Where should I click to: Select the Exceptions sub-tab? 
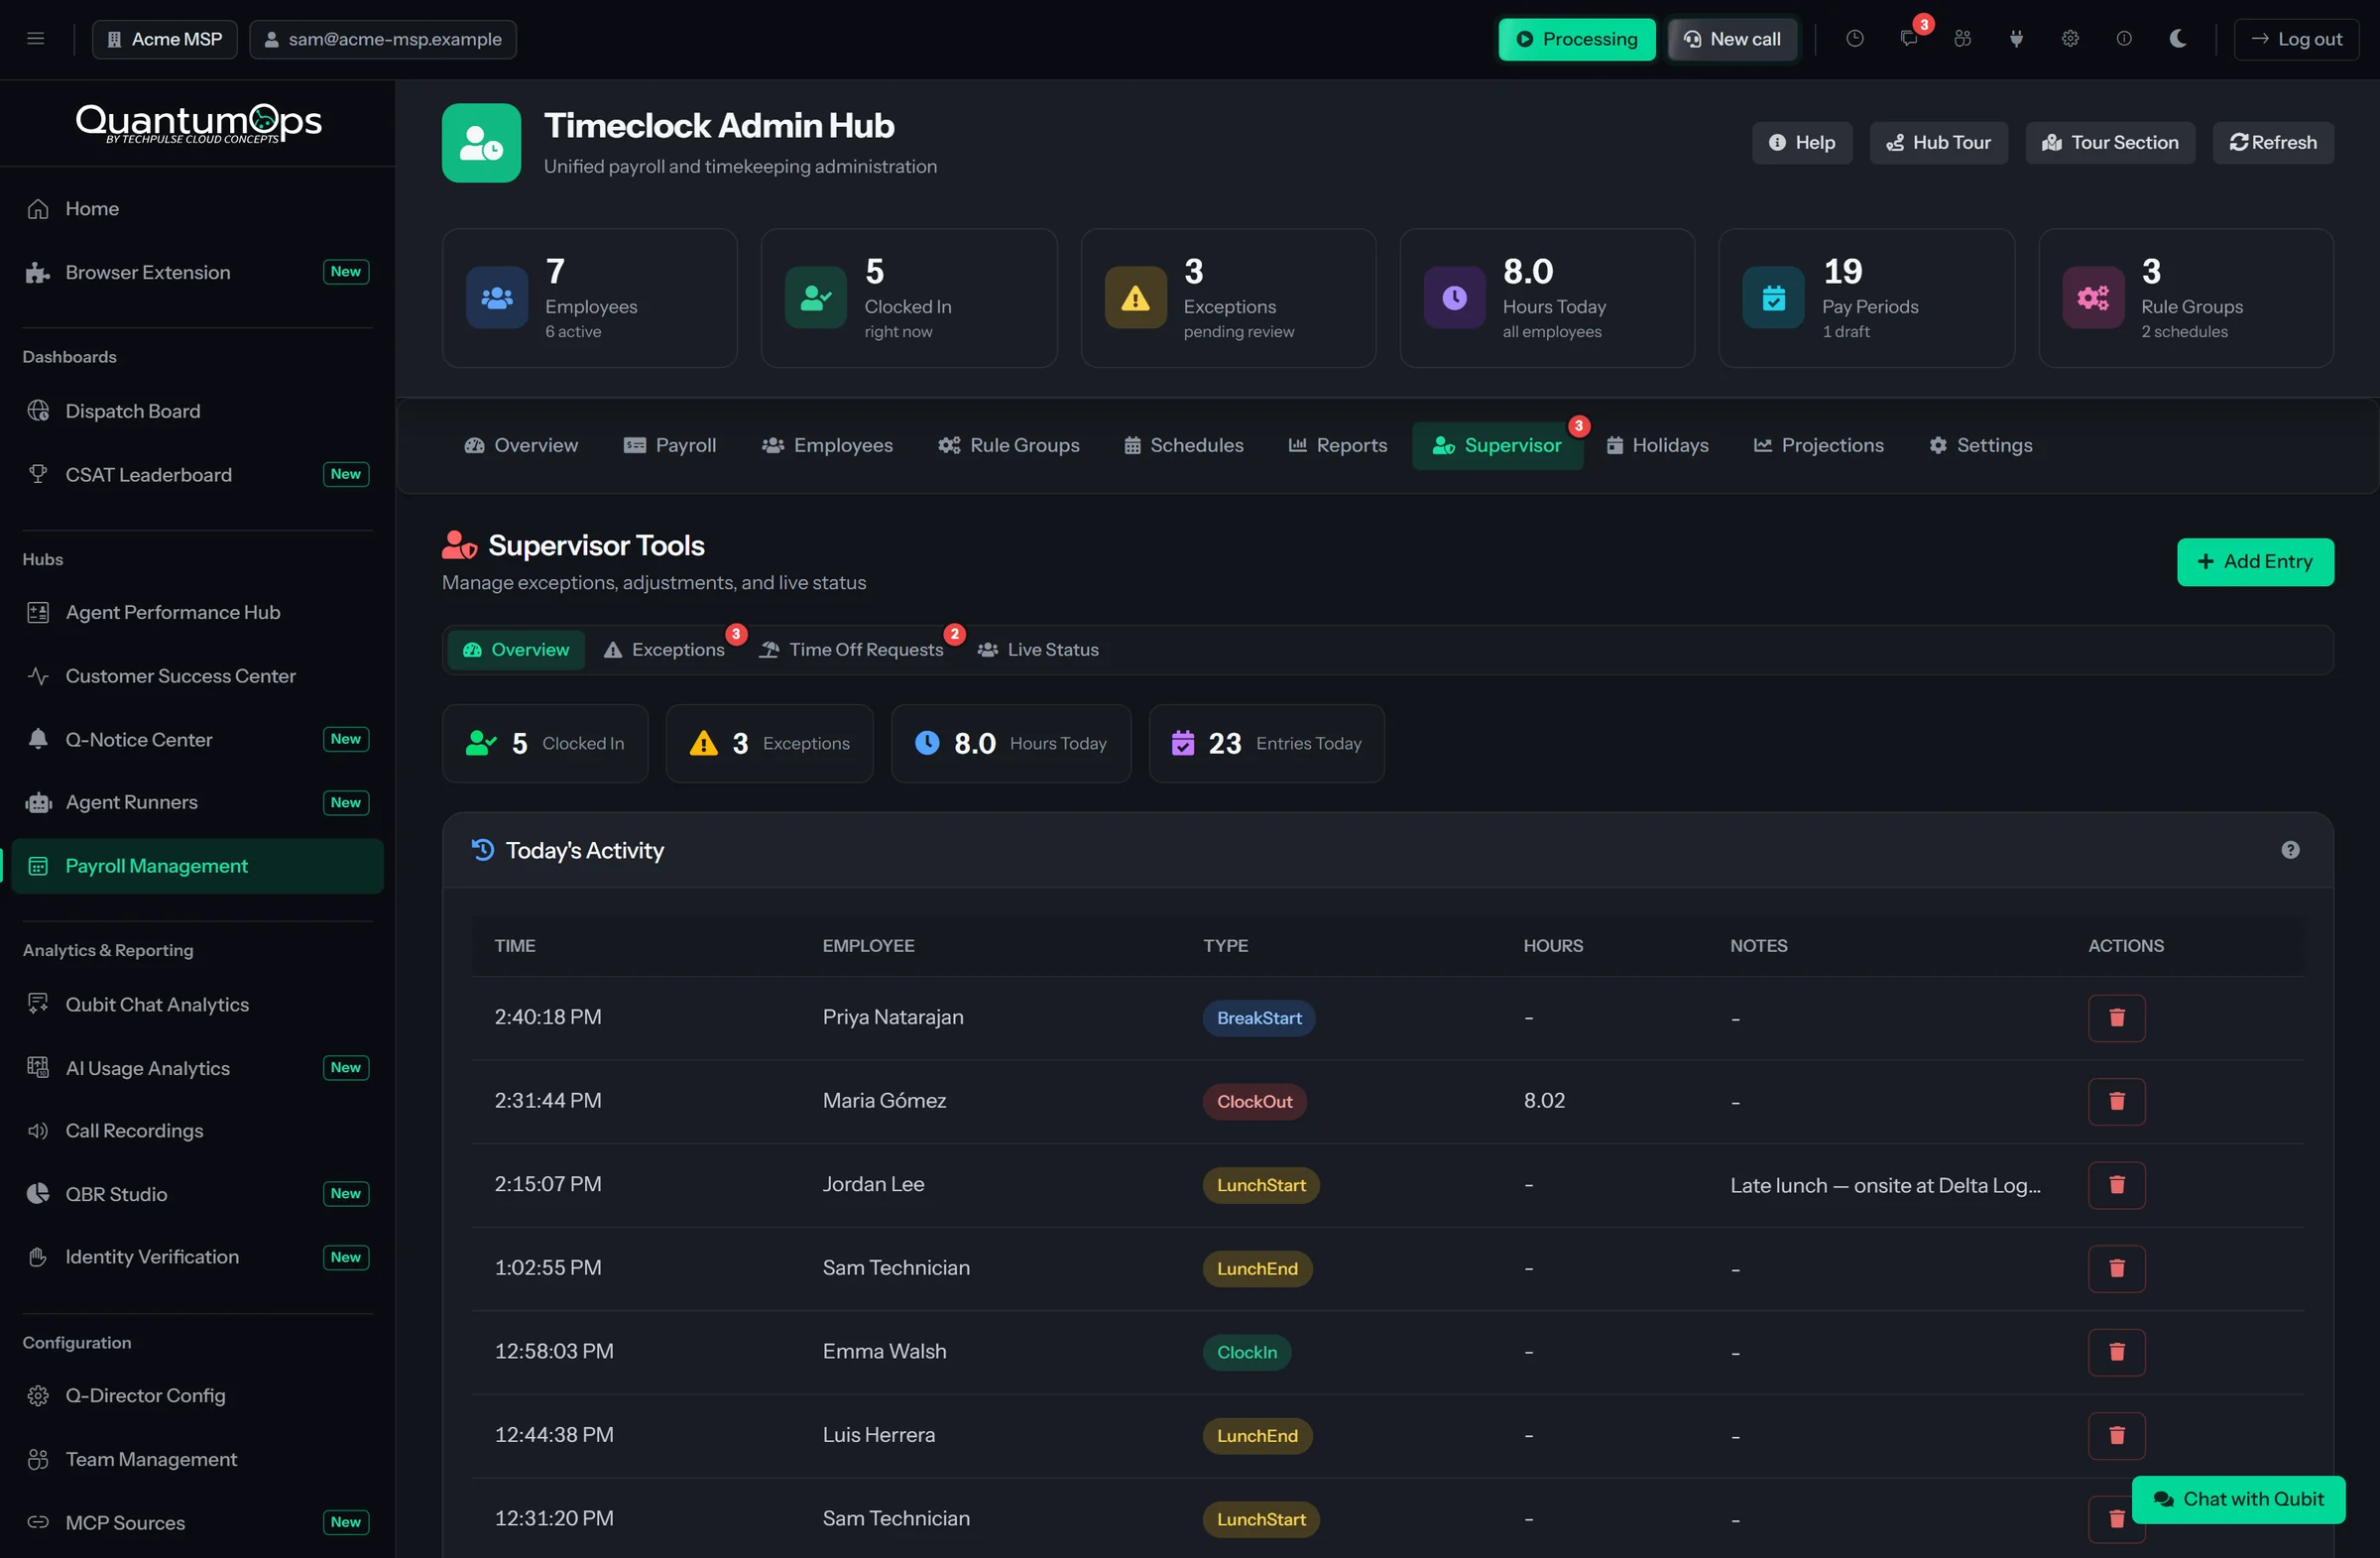point(664,650)
